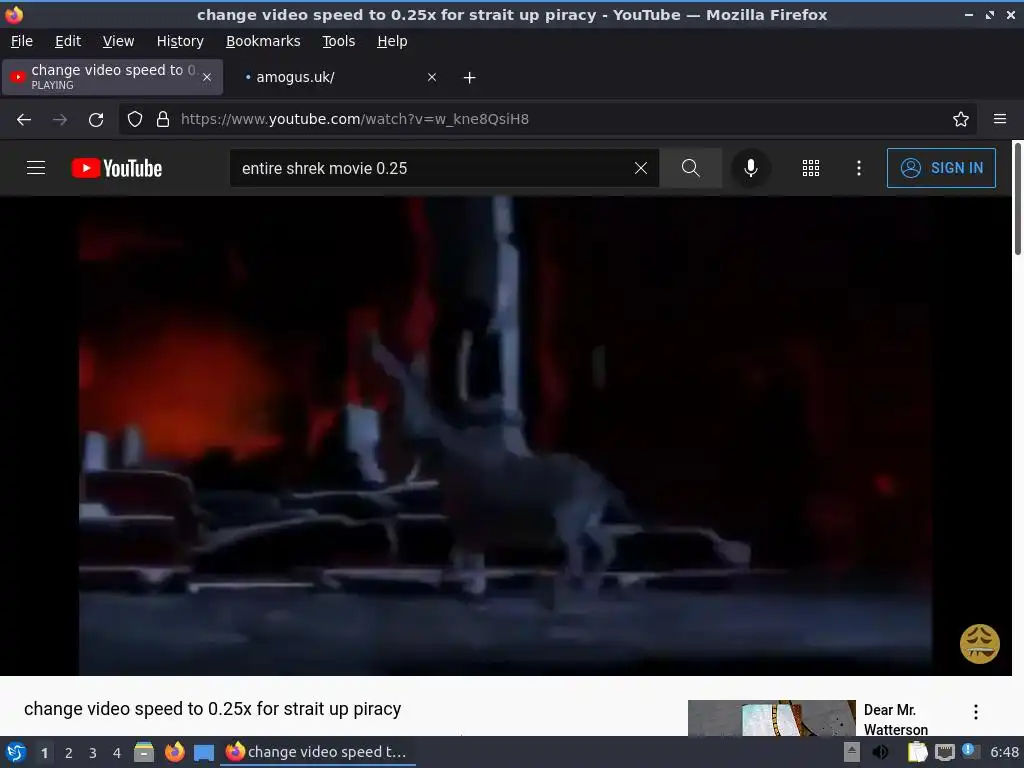Open the View menu
This screenshot has height=768, width=1024.
click(x=118, y=41)
